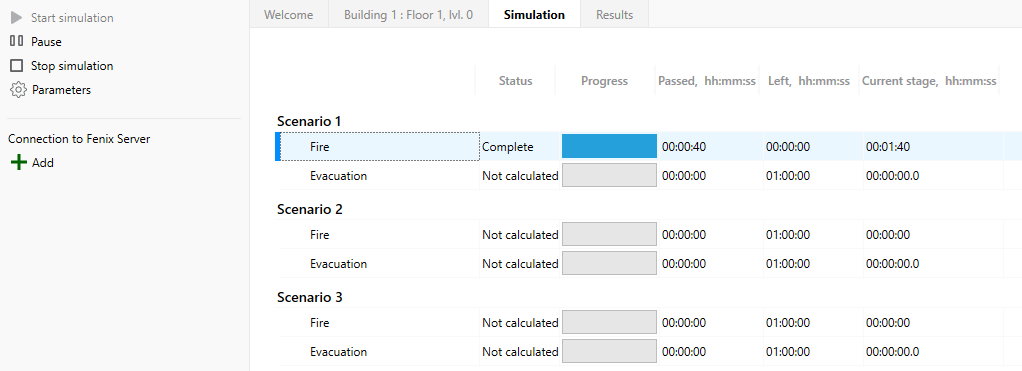Screen dimensions: 1022x371
Task: Open Parameters via the gear icon
Action: 18,89
